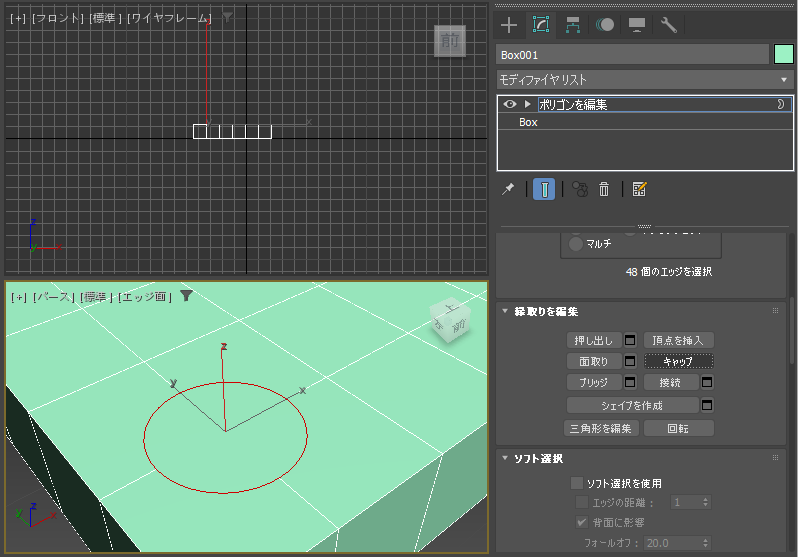This screenshot has height=557, width=798.
Task: Open the Utilities panel wrench tab
Action: [x=668, y=25]
